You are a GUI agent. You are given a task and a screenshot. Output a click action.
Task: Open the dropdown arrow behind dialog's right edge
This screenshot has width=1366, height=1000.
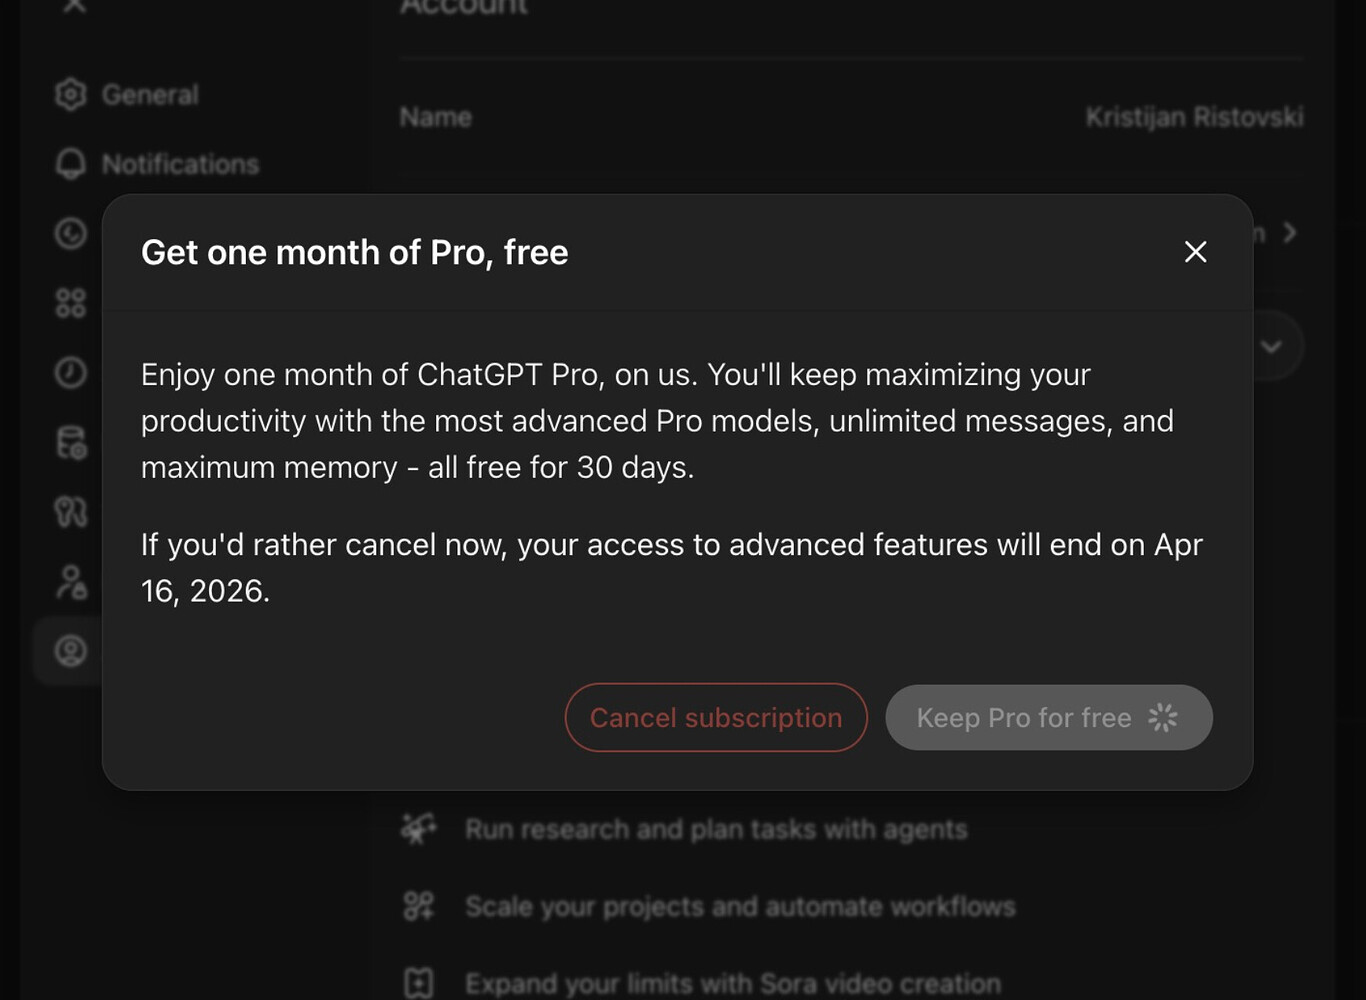pos(1272,347)
